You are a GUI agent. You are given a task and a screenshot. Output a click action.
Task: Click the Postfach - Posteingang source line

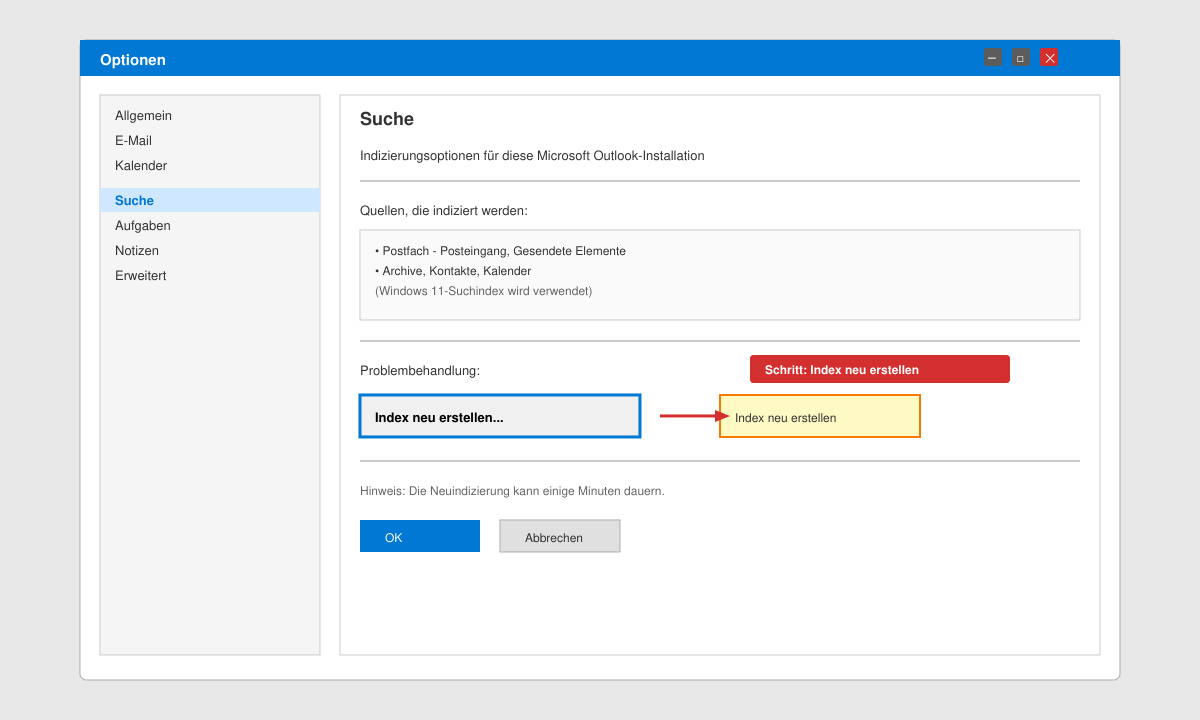[500, 251]
